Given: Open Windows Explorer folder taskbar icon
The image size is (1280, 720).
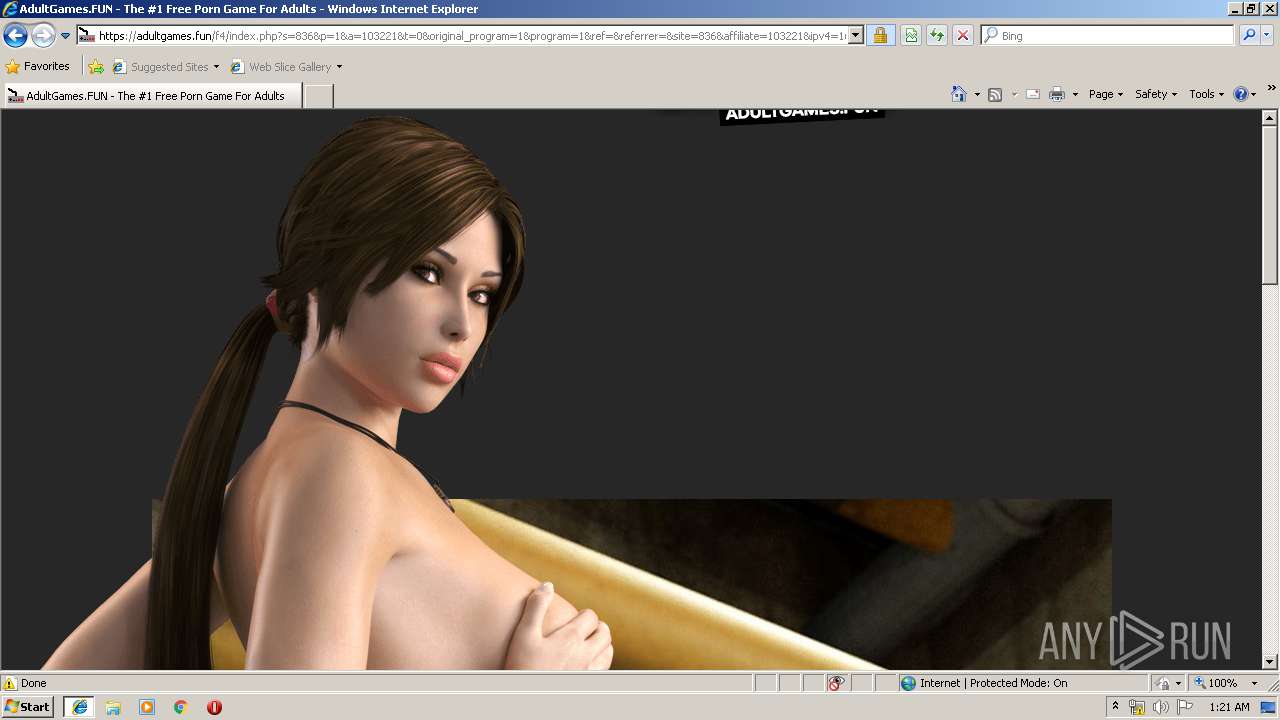Looking at the screenshot, I should [113, 707].
